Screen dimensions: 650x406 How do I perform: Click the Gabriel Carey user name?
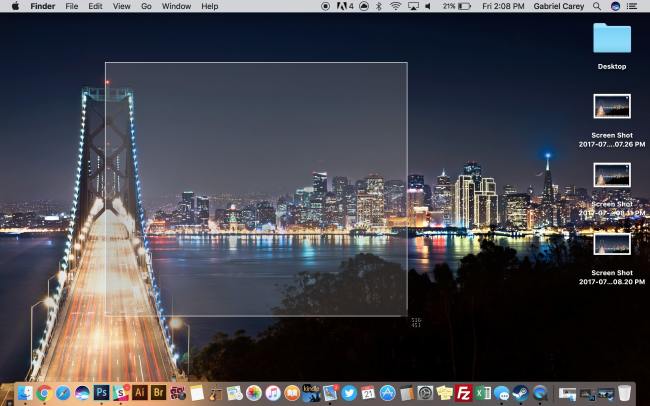tap(559, 6)
